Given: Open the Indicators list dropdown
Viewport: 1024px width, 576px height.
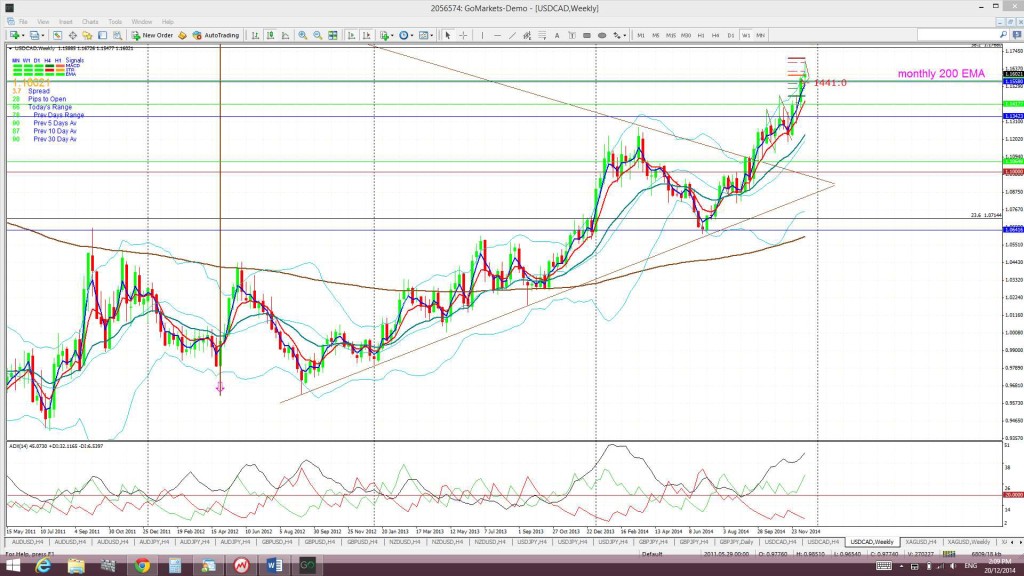Looking at the screenshot, I should pyautogui.click(x=387, y=35).
